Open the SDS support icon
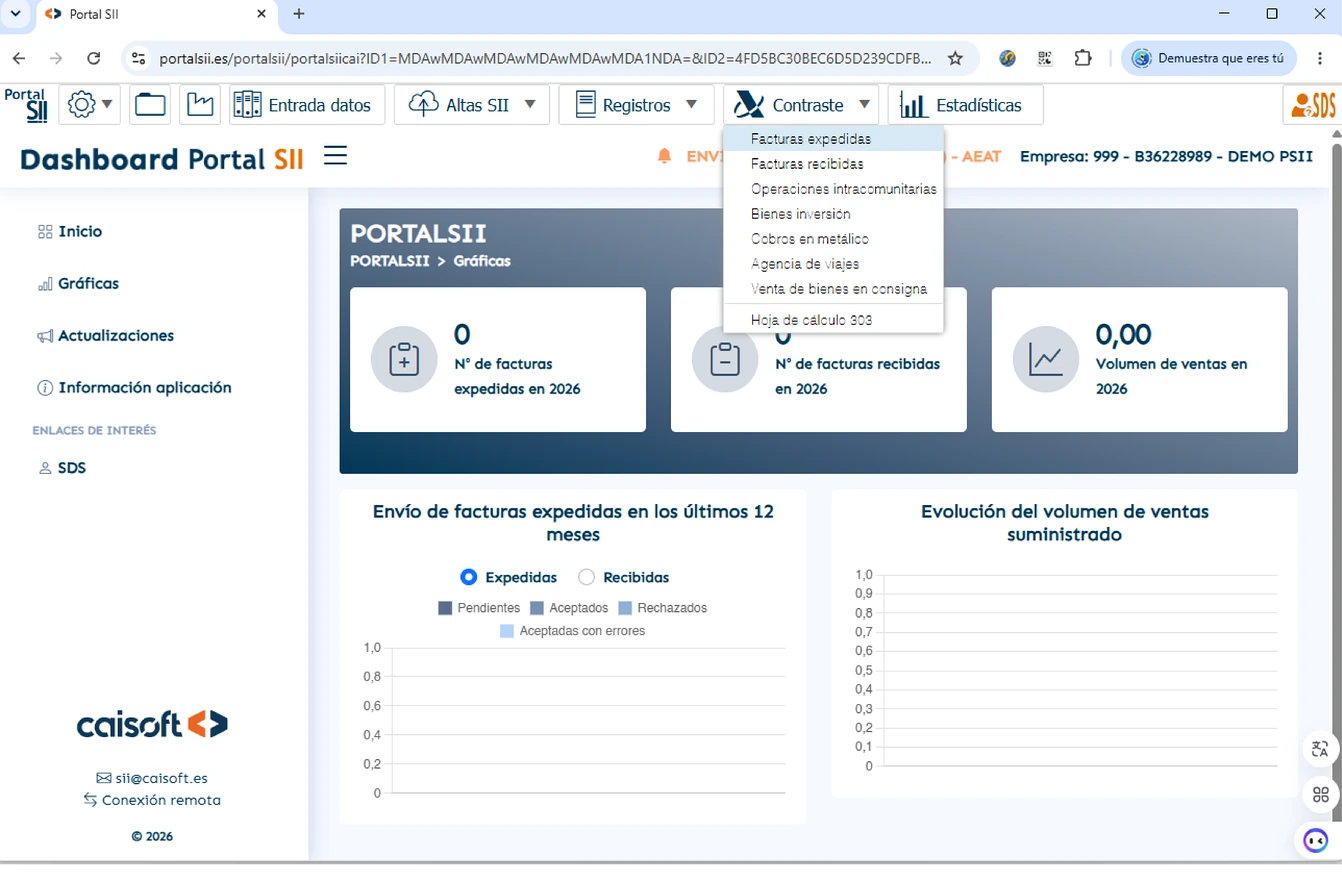 point(1312,105)
